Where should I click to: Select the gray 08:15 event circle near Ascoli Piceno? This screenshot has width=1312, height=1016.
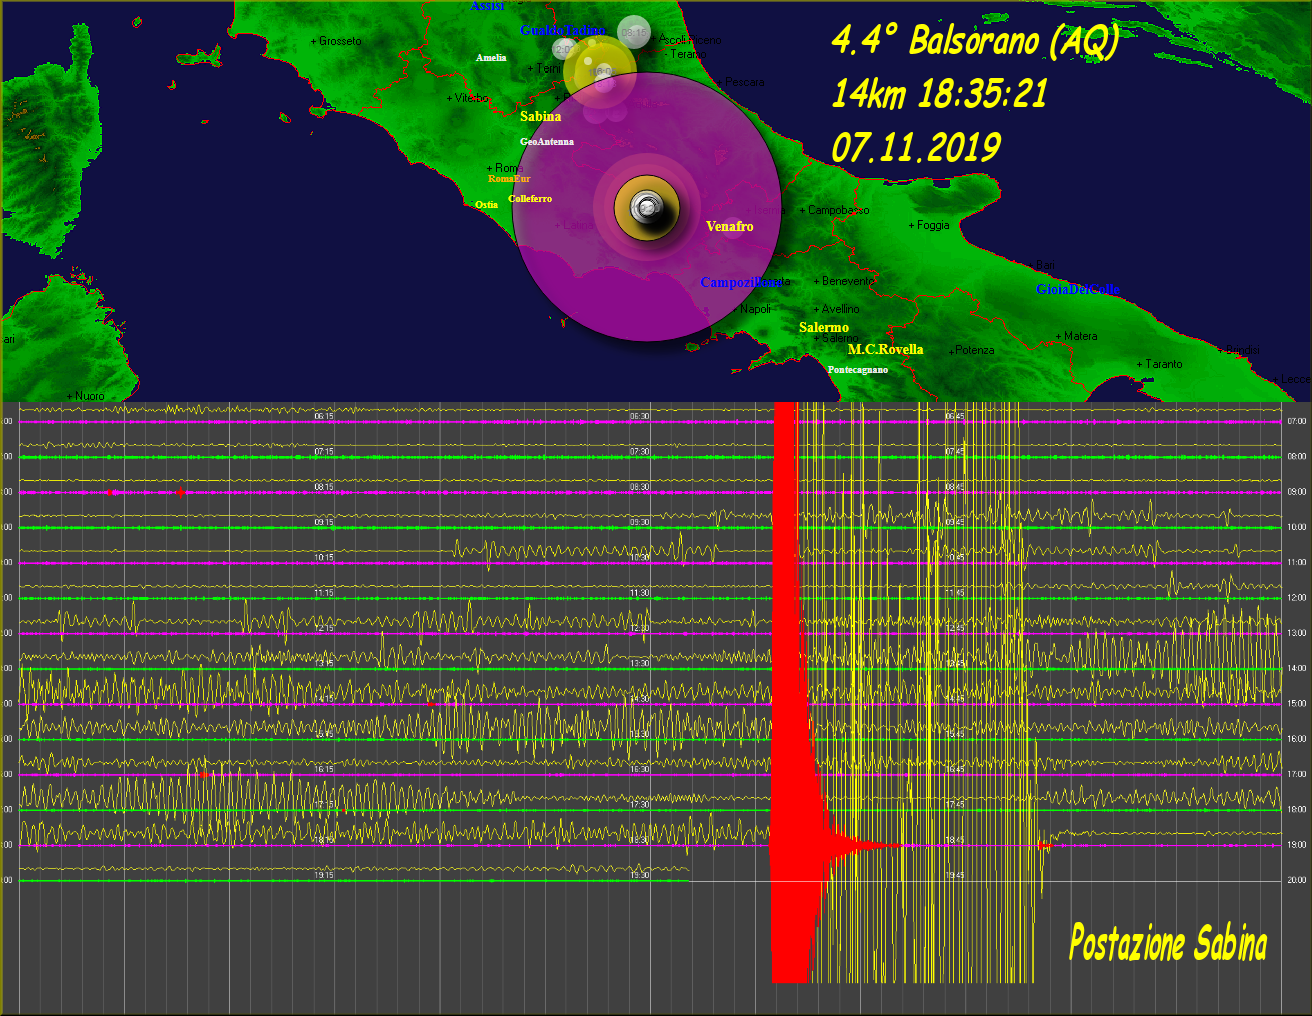[634, 33]
